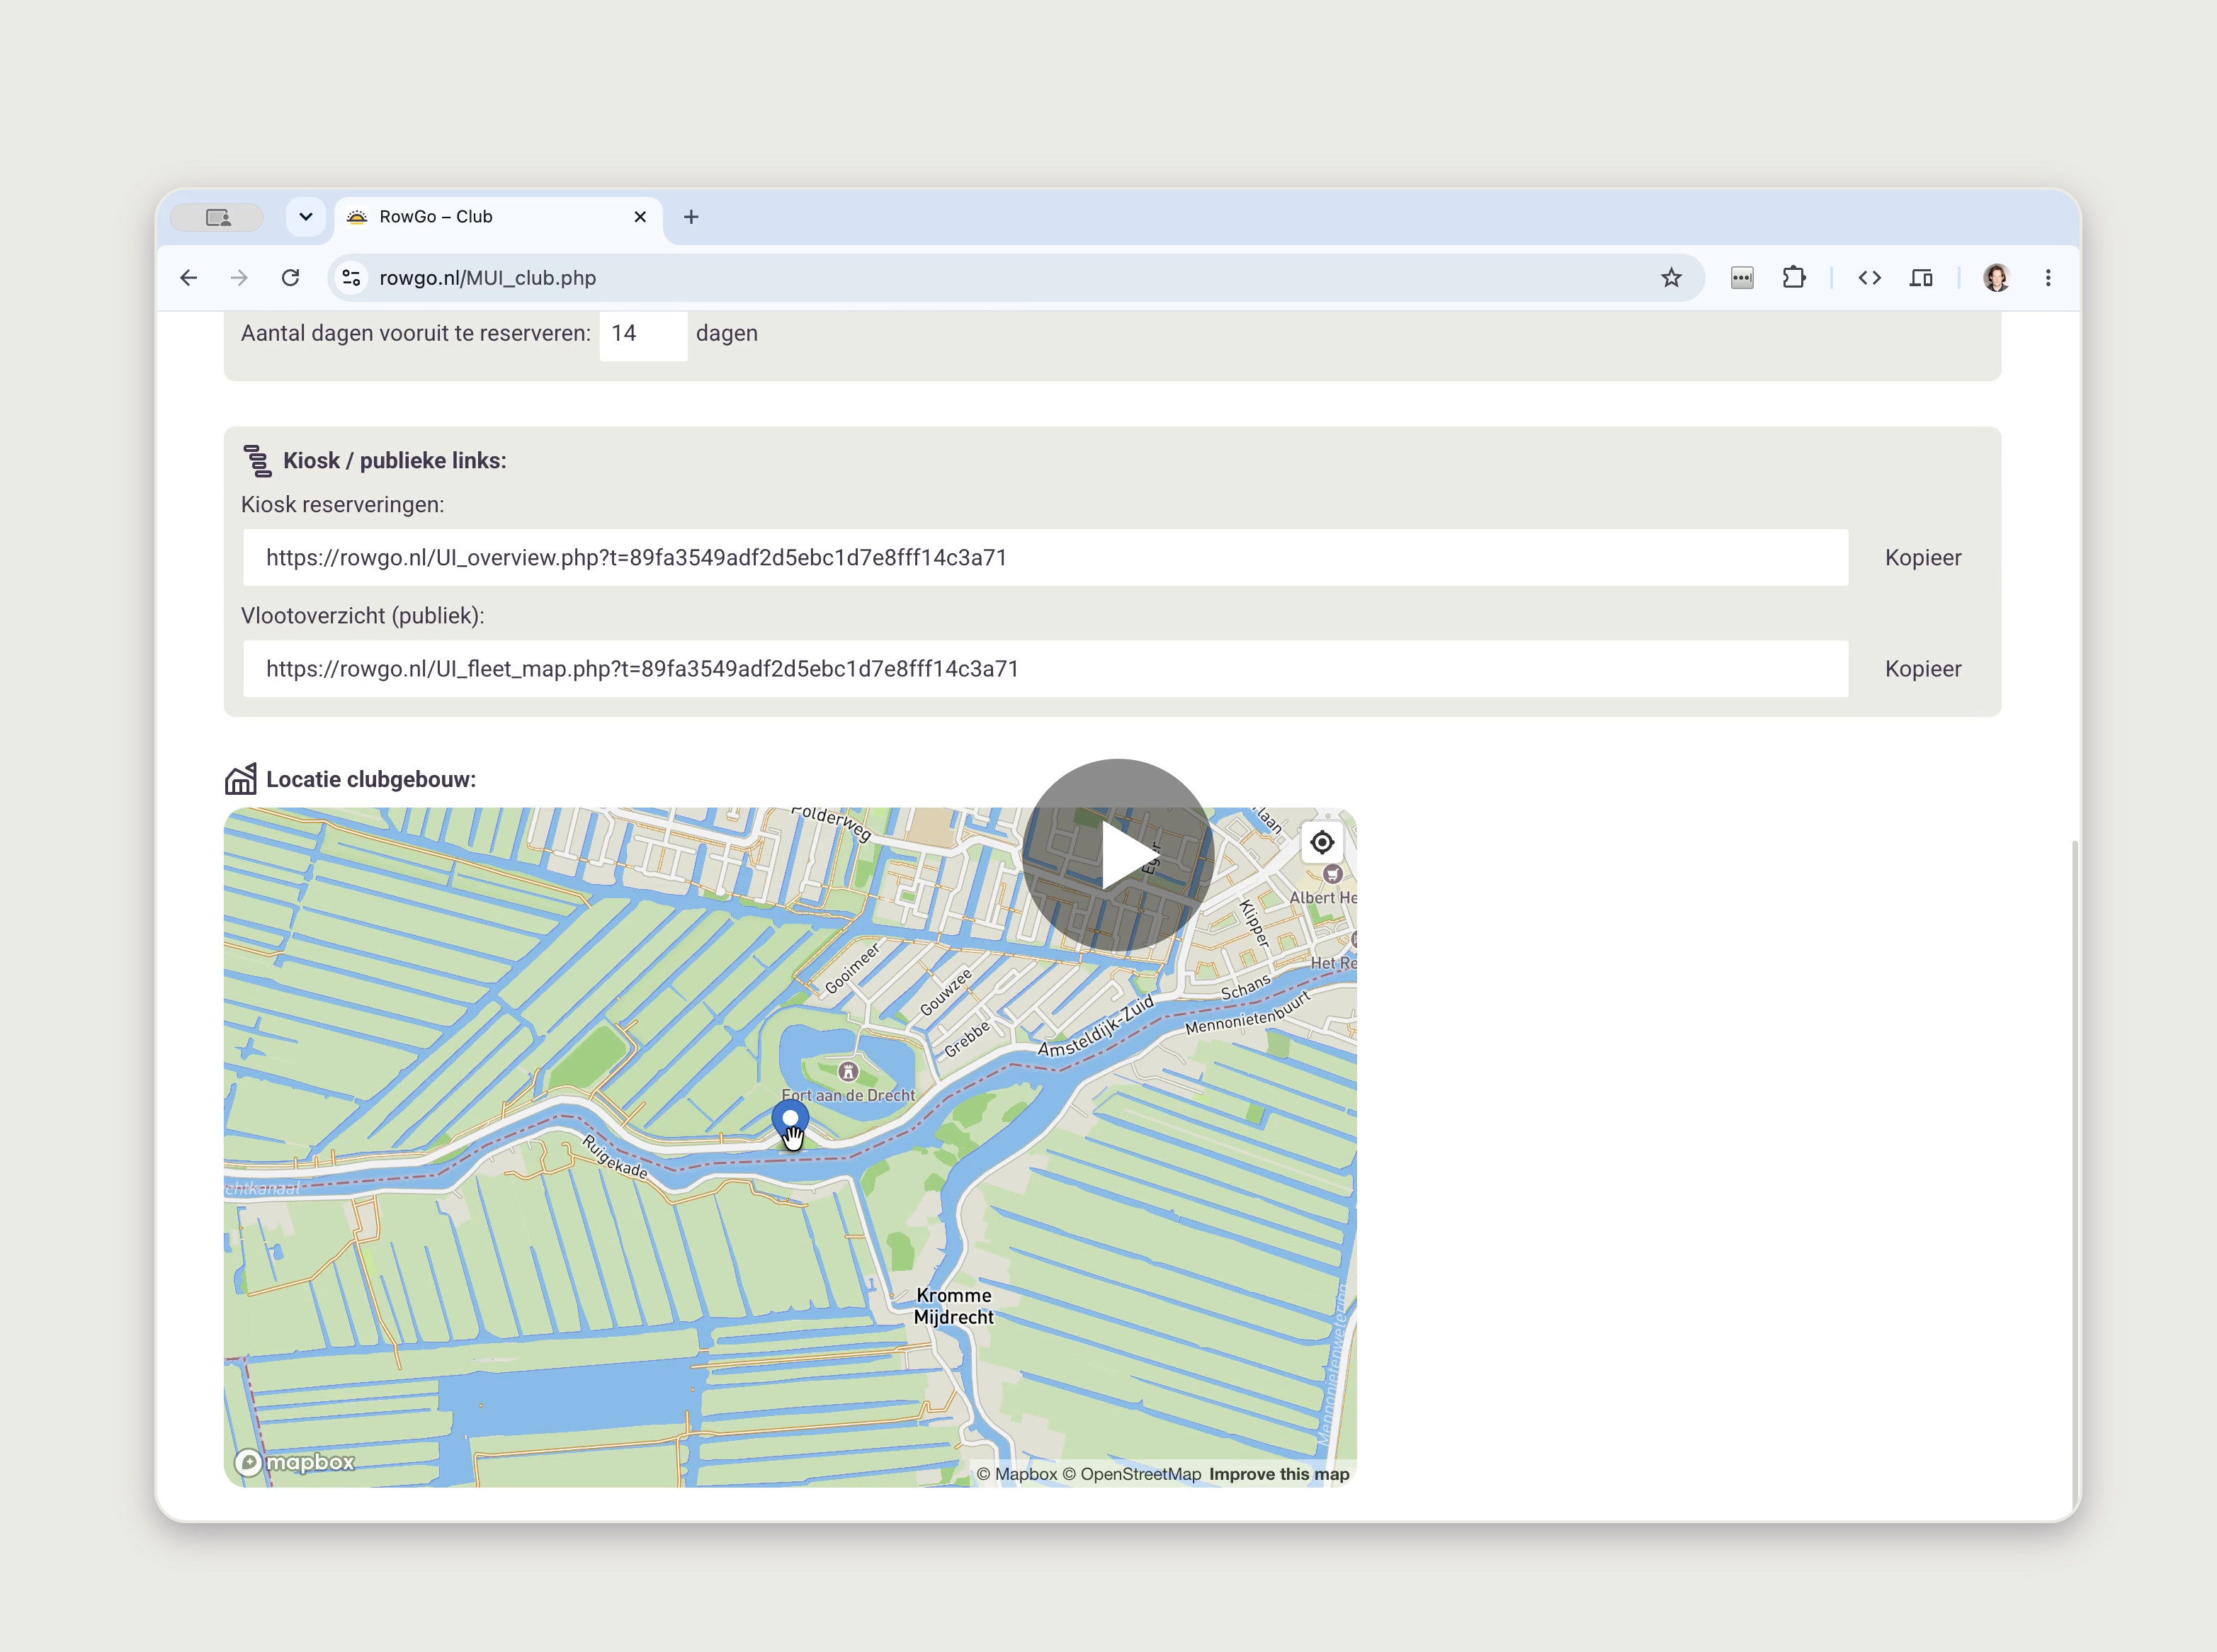Click the Kromme Mijdrecht map label

tap(954, 1306)
